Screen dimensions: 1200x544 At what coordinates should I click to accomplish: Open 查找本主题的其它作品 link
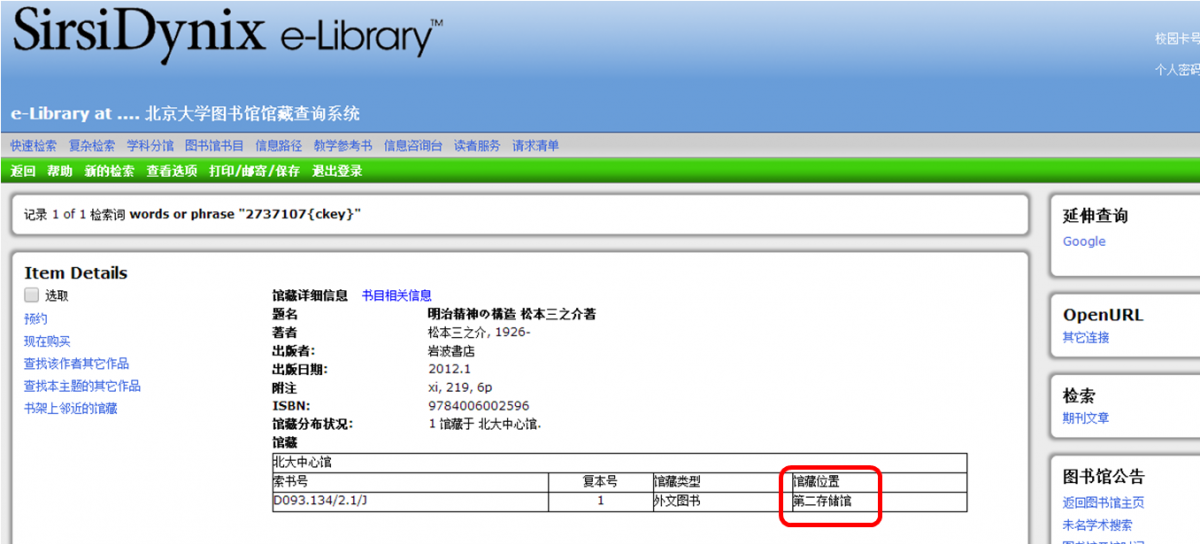point(82,386)
